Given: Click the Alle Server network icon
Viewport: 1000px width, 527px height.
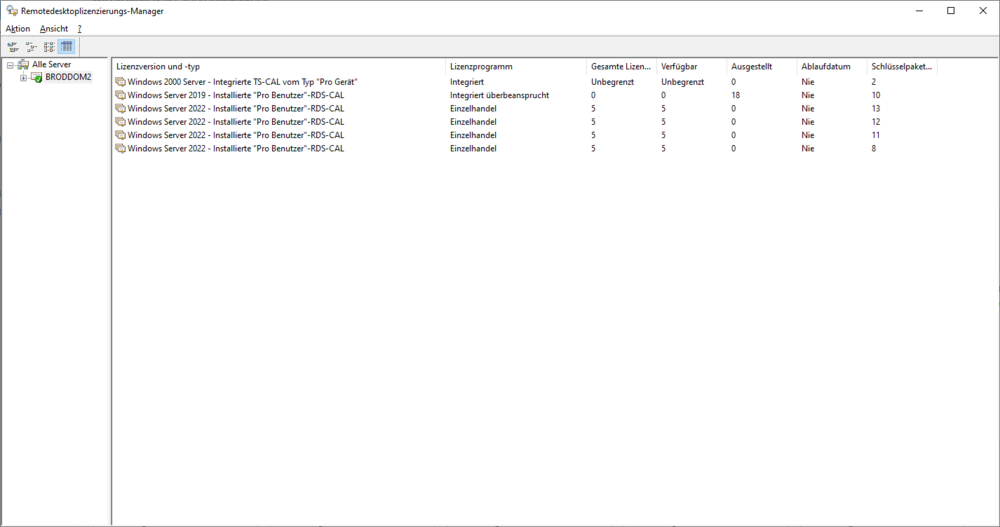Looking at the screenshot, I should (23, 65).
